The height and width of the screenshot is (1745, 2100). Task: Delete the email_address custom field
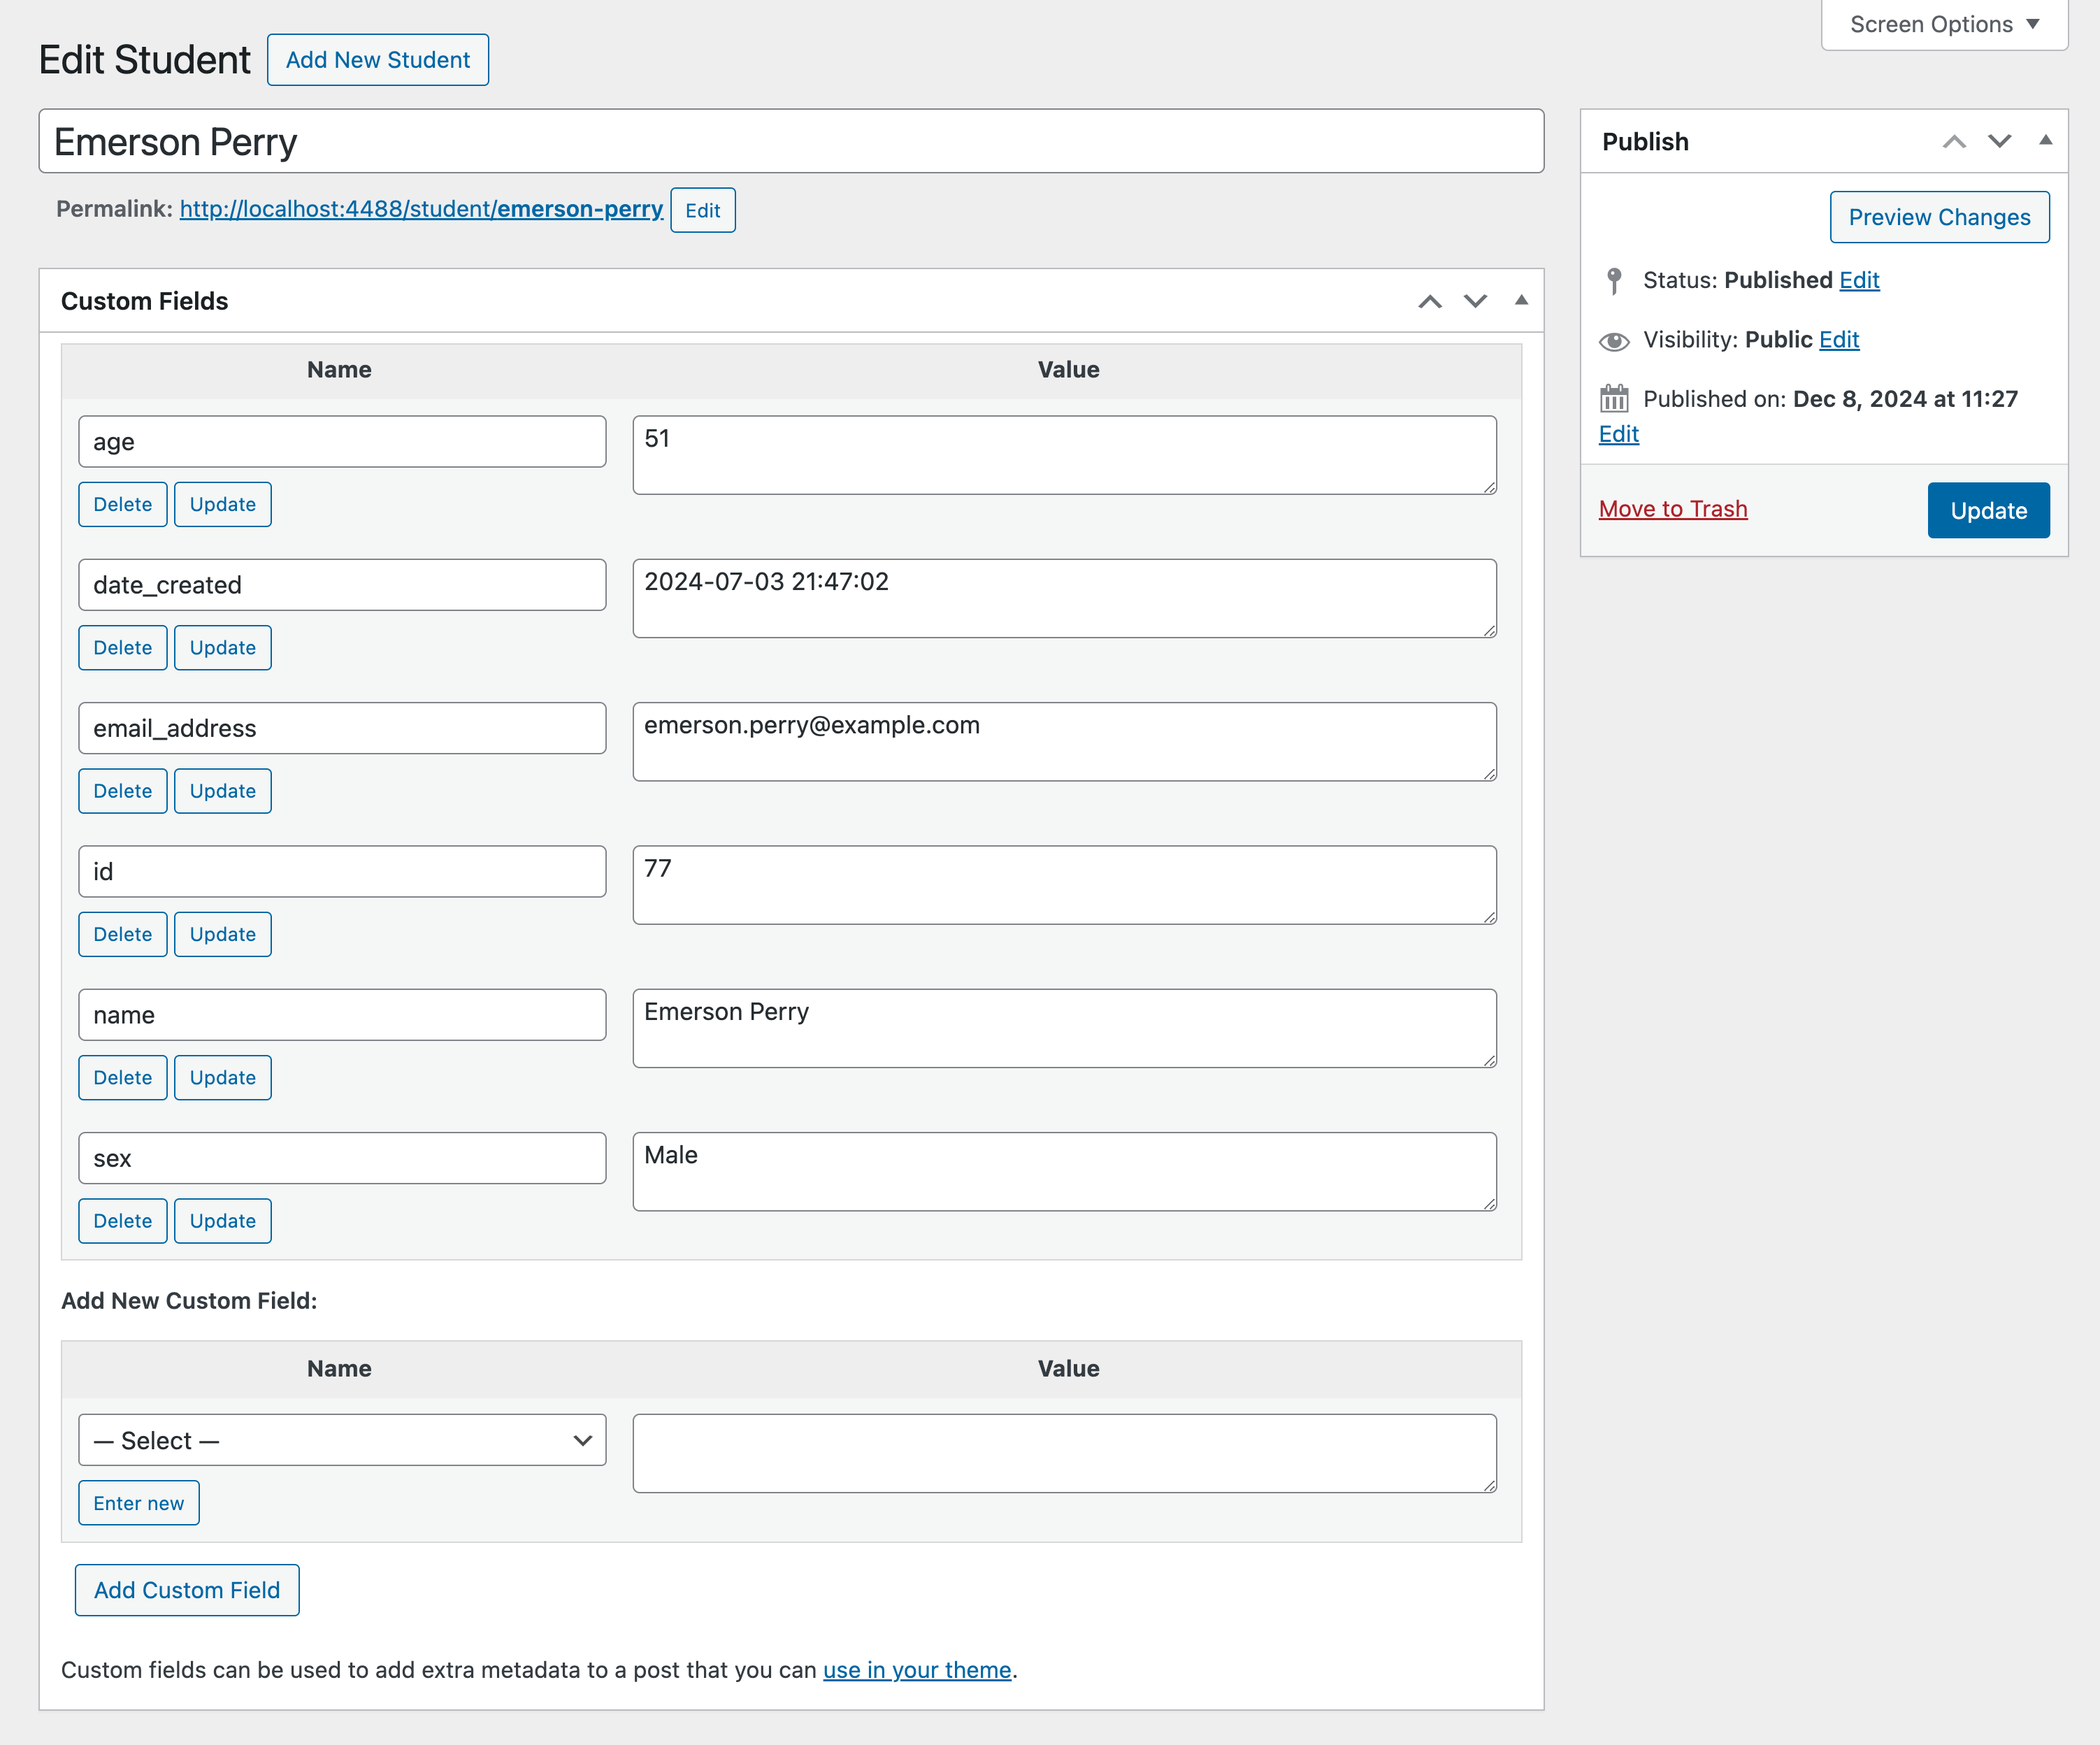click(123, 790)
